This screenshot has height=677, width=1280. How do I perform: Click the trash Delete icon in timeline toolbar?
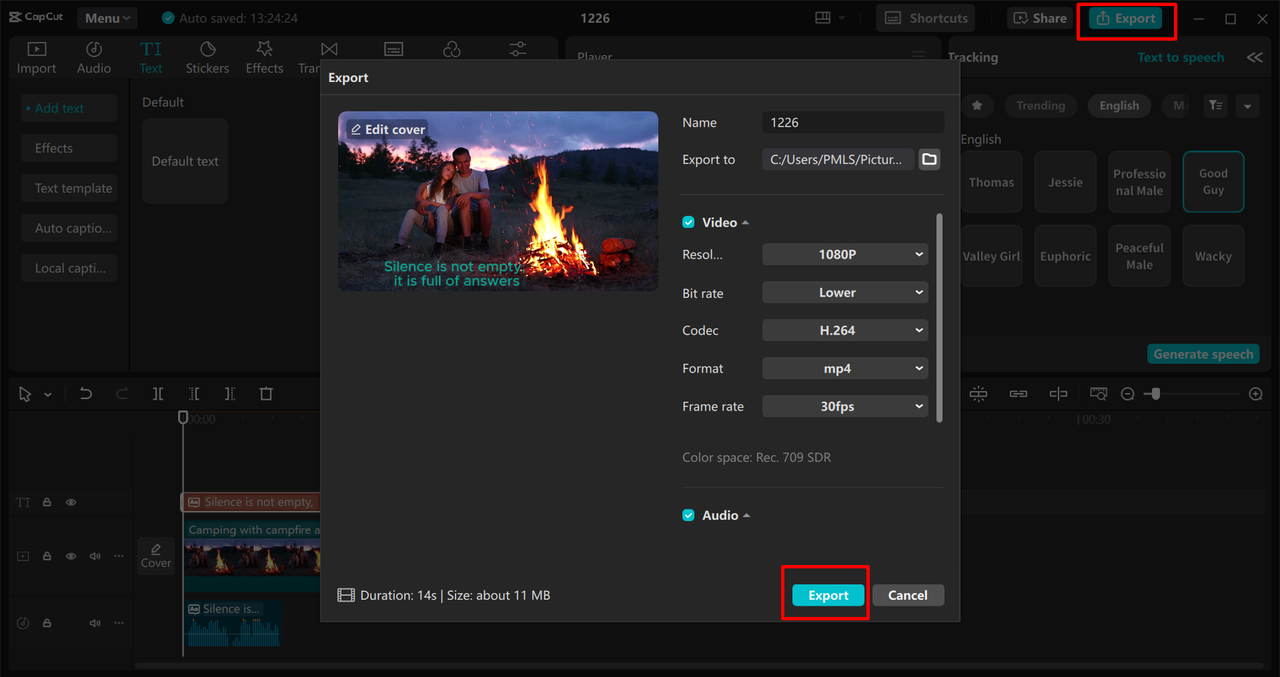(266, 394)
